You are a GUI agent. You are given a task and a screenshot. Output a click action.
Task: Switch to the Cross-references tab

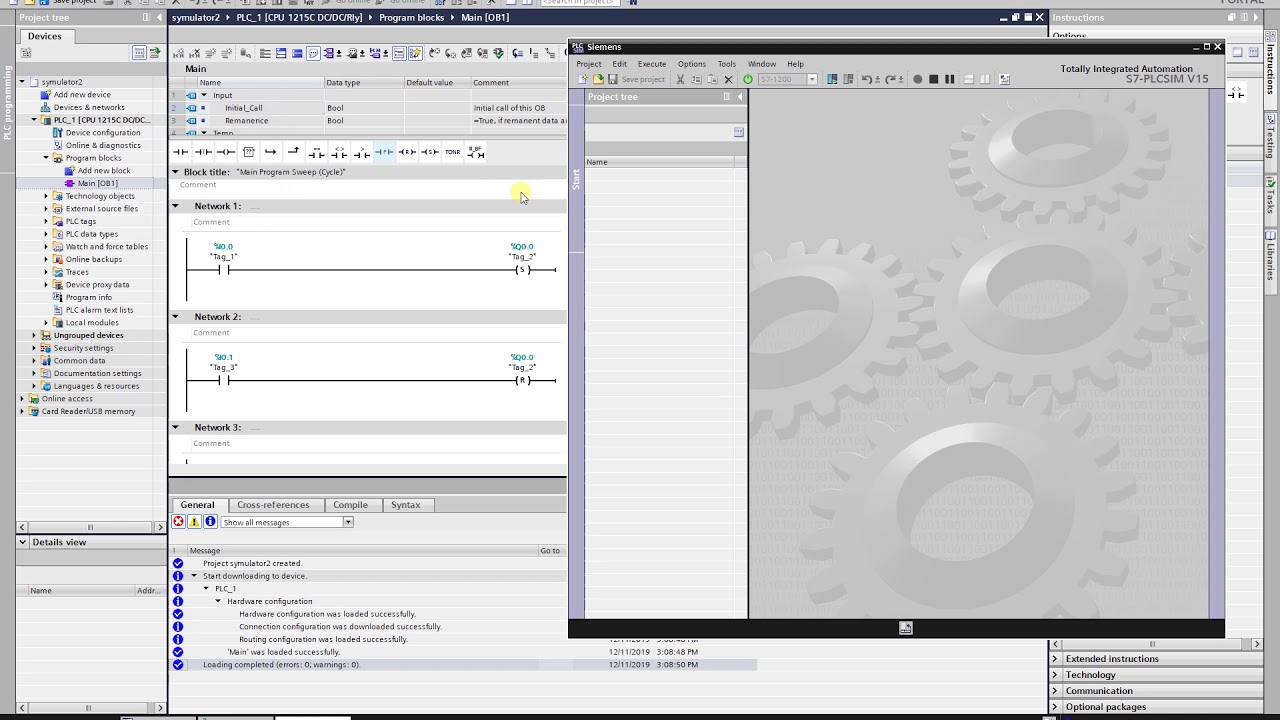point(273,505)
